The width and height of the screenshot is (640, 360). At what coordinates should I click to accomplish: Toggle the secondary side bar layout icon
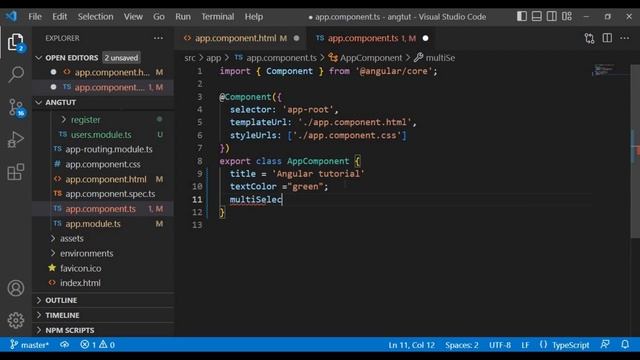pos(551,16)
